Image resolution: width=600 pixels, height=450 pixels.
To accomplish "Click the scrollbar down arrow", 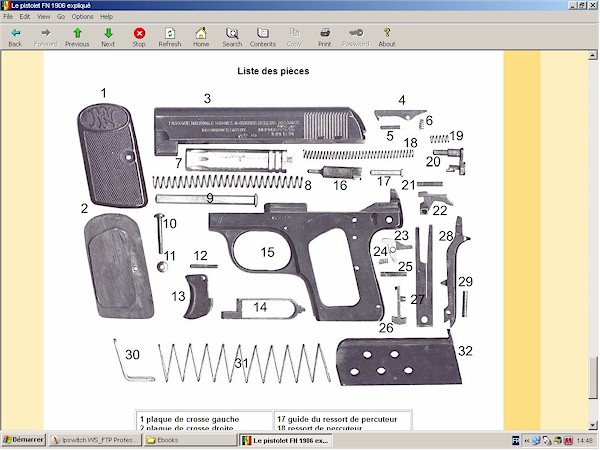I will click(593, 425).
